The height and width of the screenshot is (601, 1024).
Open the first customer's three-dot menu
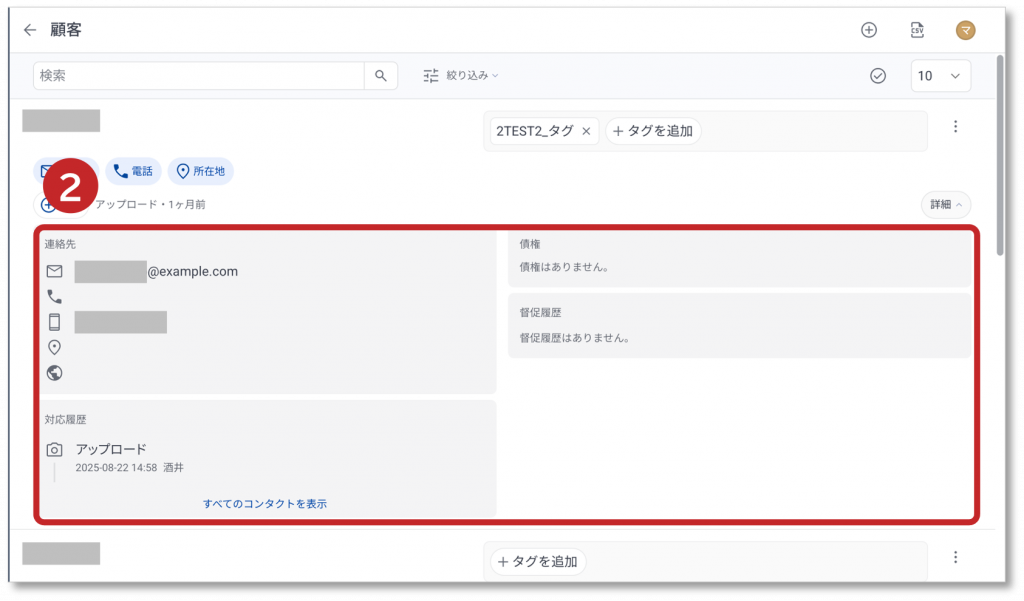coord(956,127)
